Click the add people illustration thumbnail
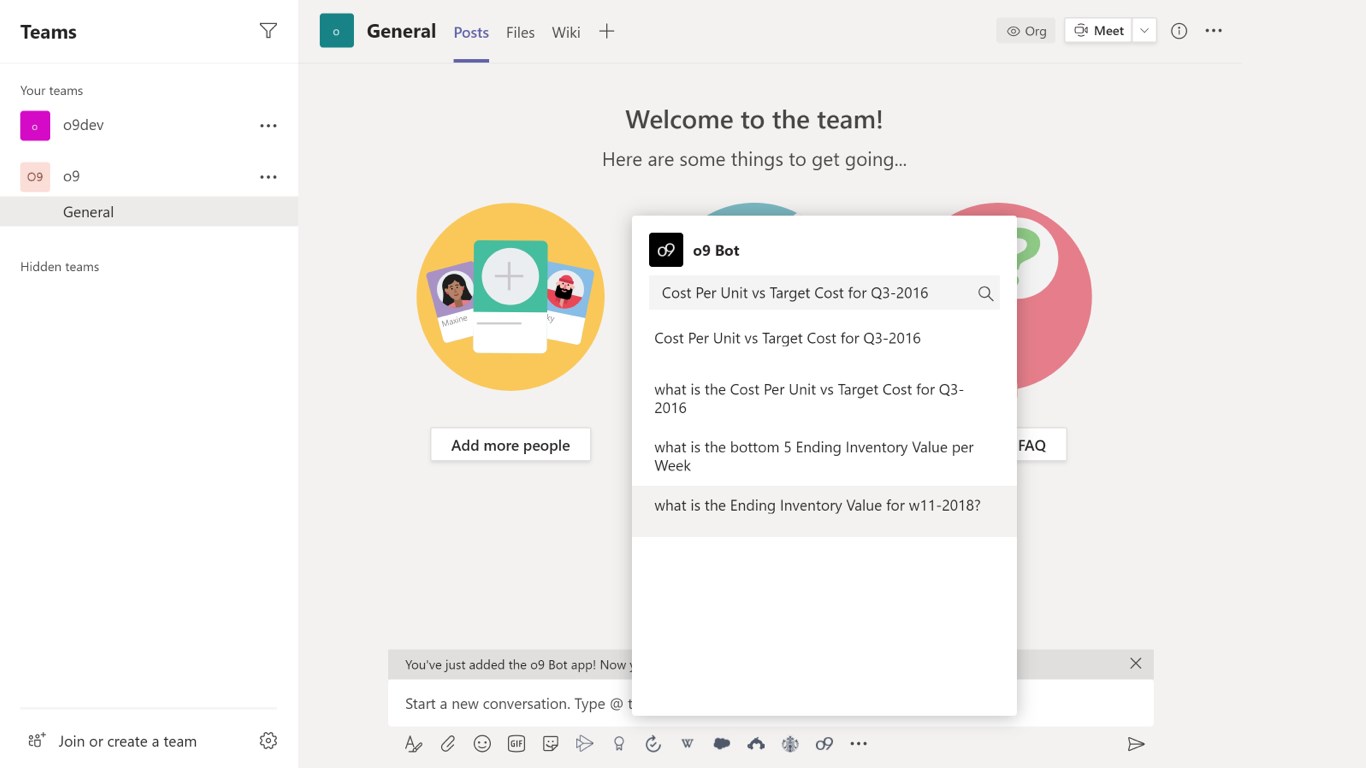This screenshot has height=768, width=1366. (510, 297)
